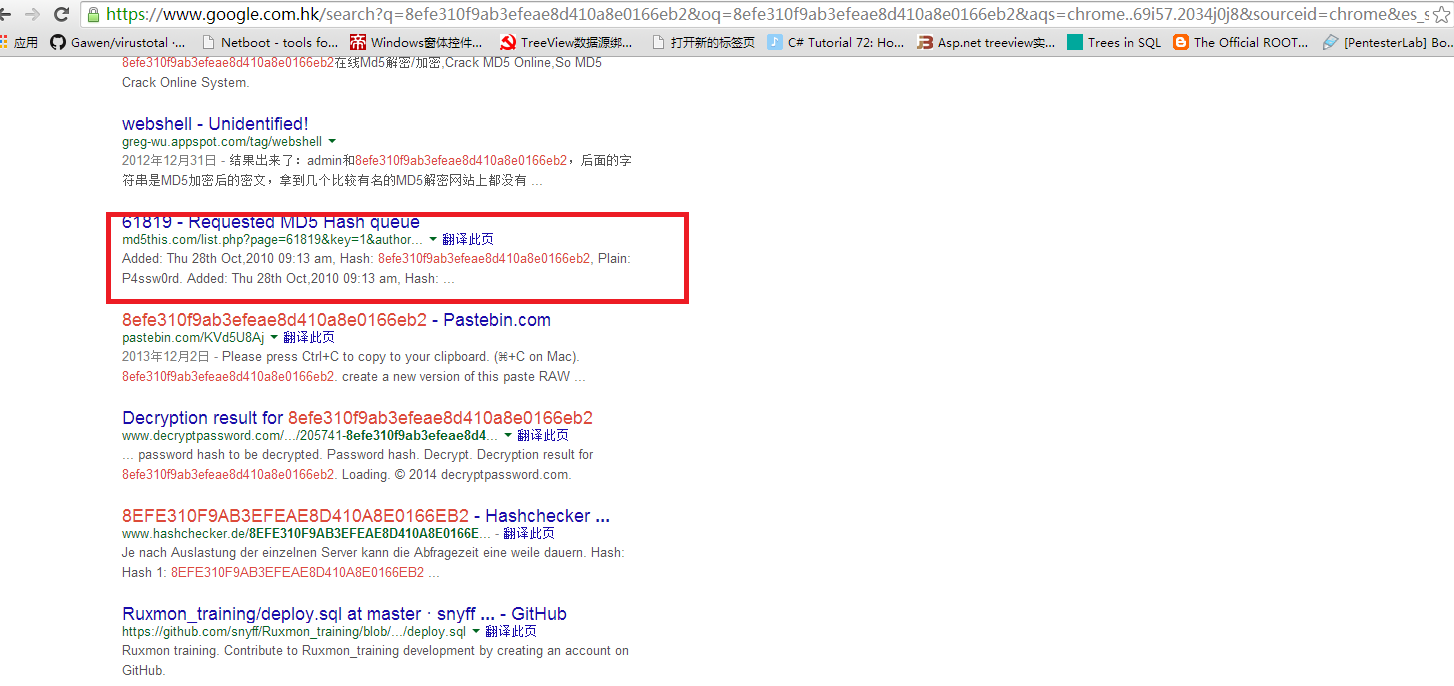This screenshot has height=686, width=1454.
Task: Click the green HTTPS padlock icon
Action: 93,14
